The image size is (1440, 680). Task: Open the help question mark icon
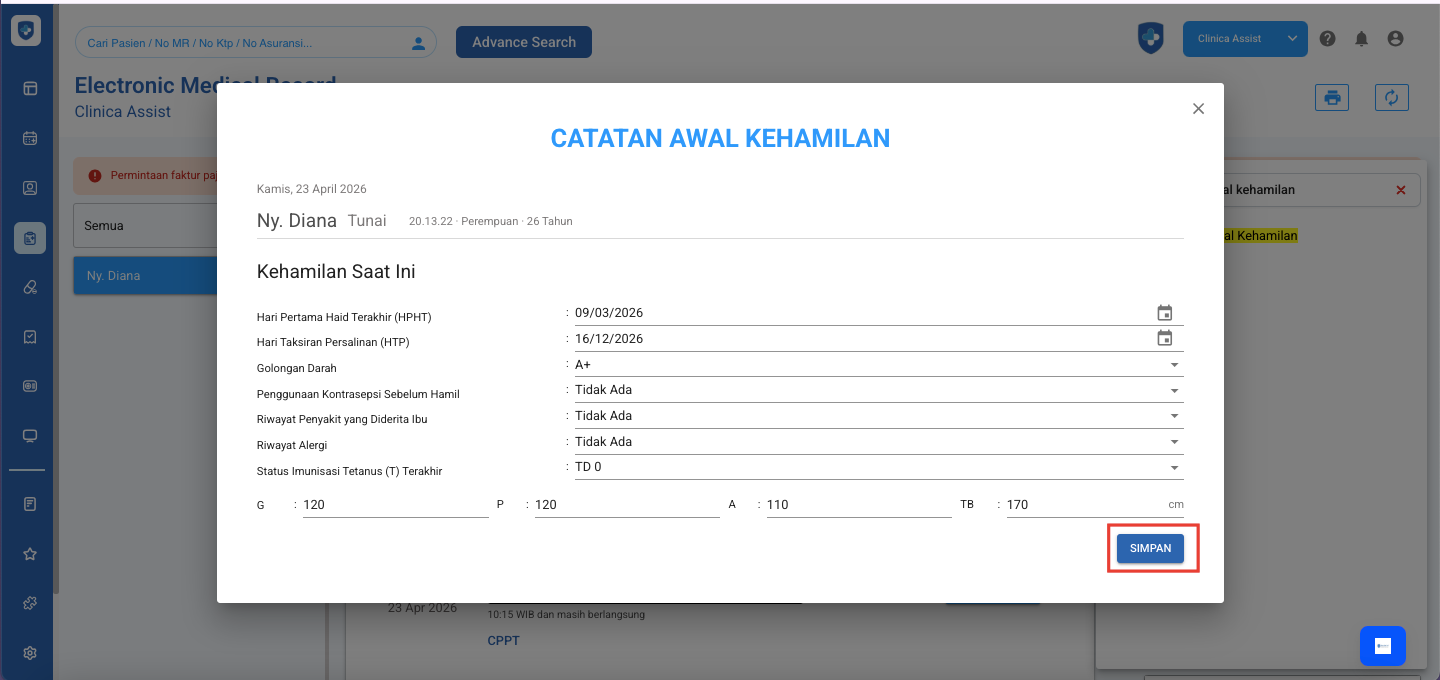pyautogui.click(x=1327, y=39)
